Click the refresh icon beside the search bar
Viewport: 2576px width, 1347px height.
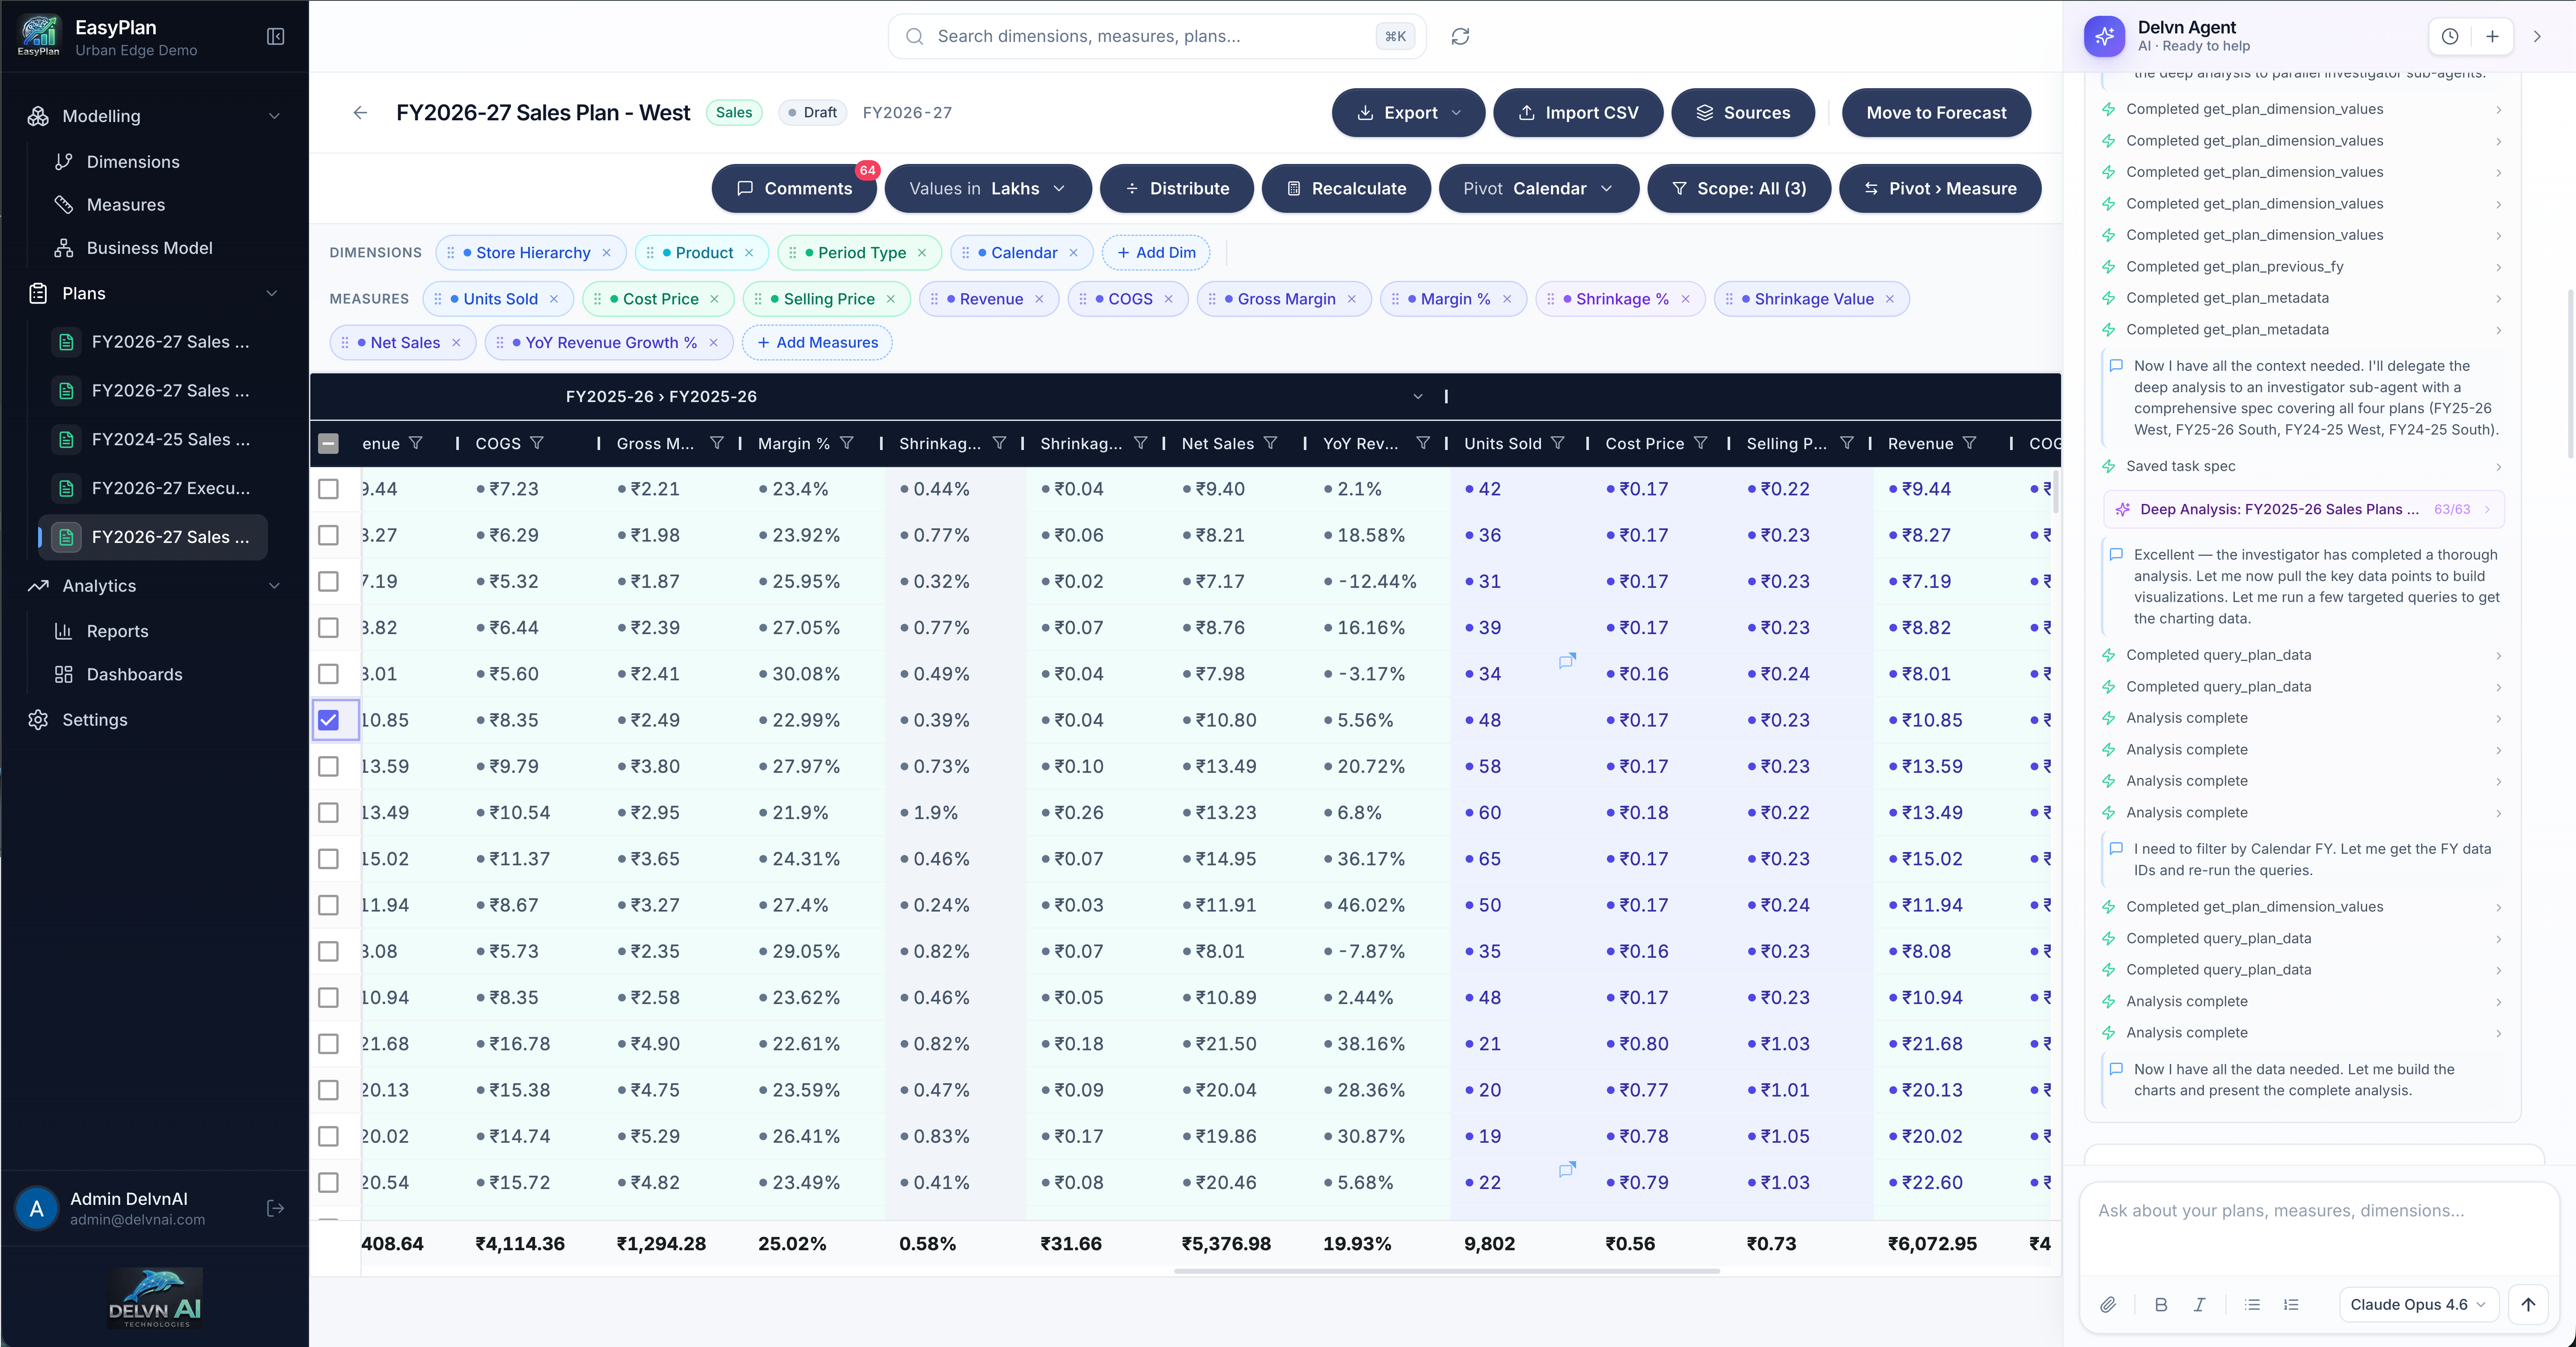pos(1460,37)
